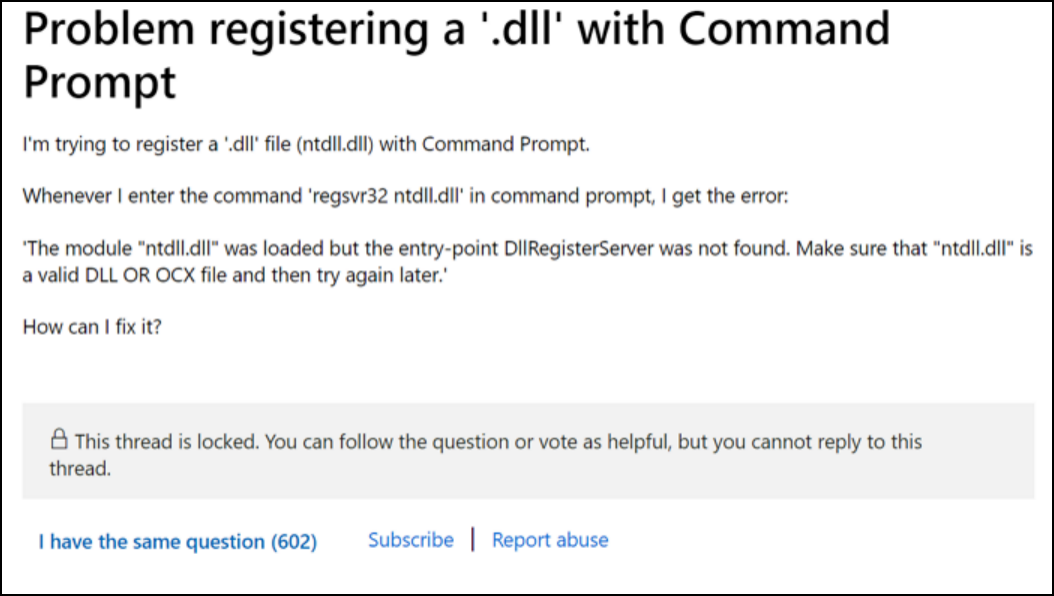
Task: Report this question as abusive
Action: pyautogui.click(x=549, y=539)
